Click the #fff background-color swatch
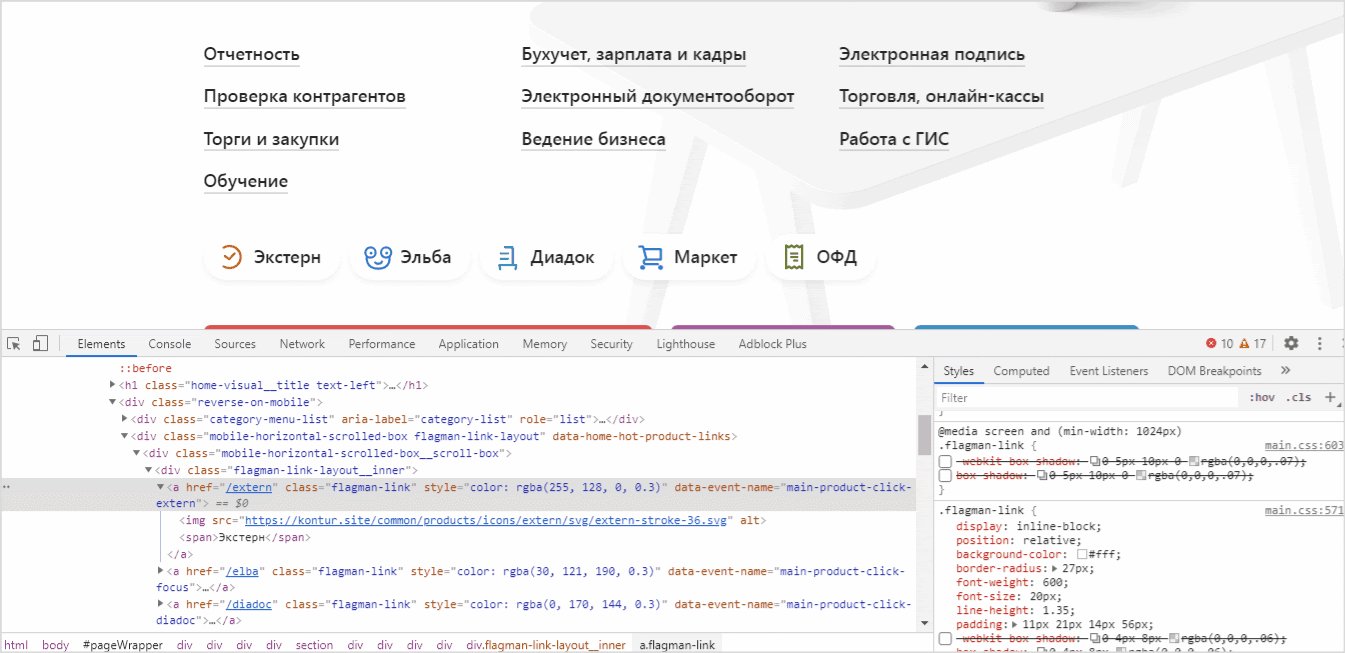The image size is (1345, 653). pos(1082,554)
